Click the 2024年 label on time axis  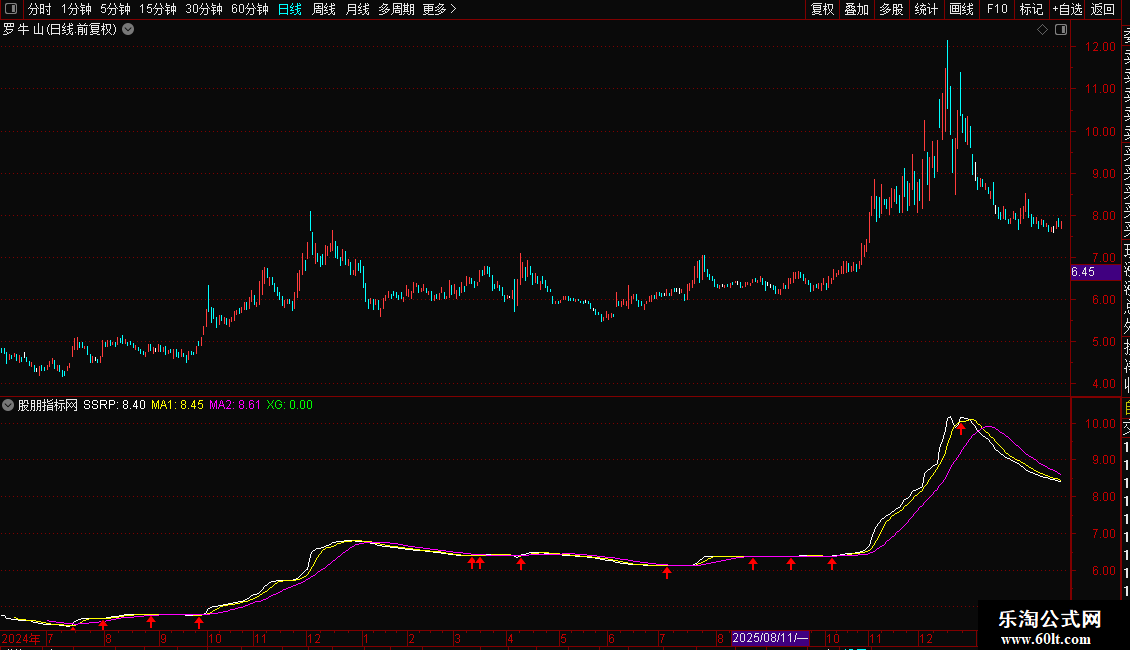[21, 638]
